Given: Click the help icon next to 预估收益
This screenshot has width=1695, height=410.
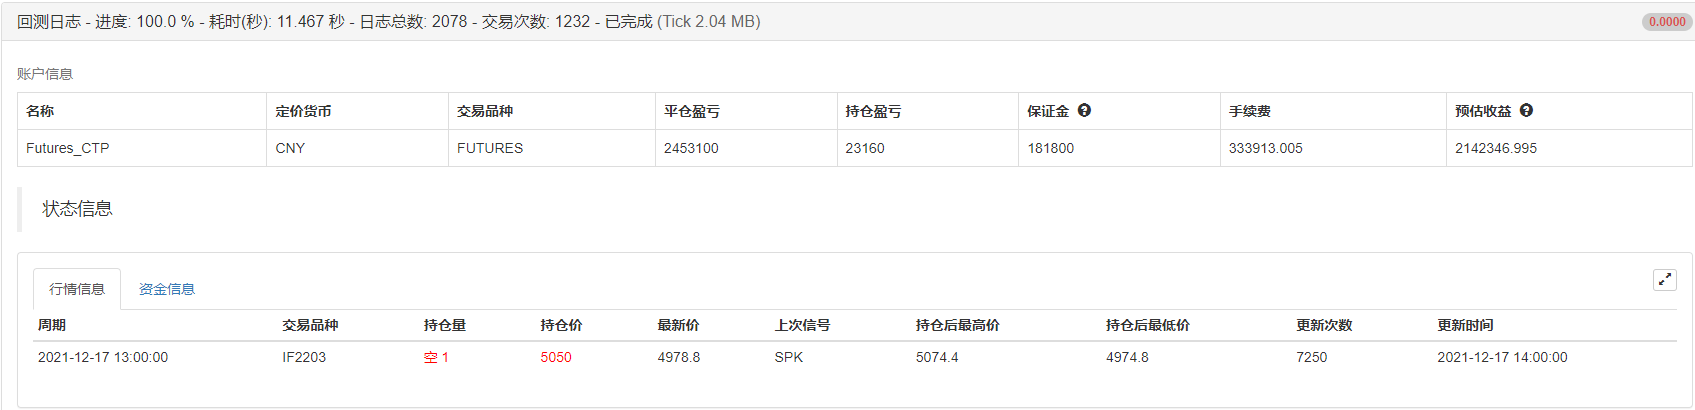Looking at the screenshot, I should [x=1526, y=111].
